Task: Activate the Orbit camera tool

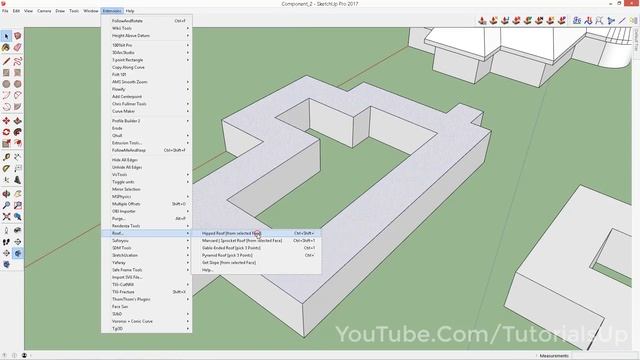Action: (x=6, y=194)
